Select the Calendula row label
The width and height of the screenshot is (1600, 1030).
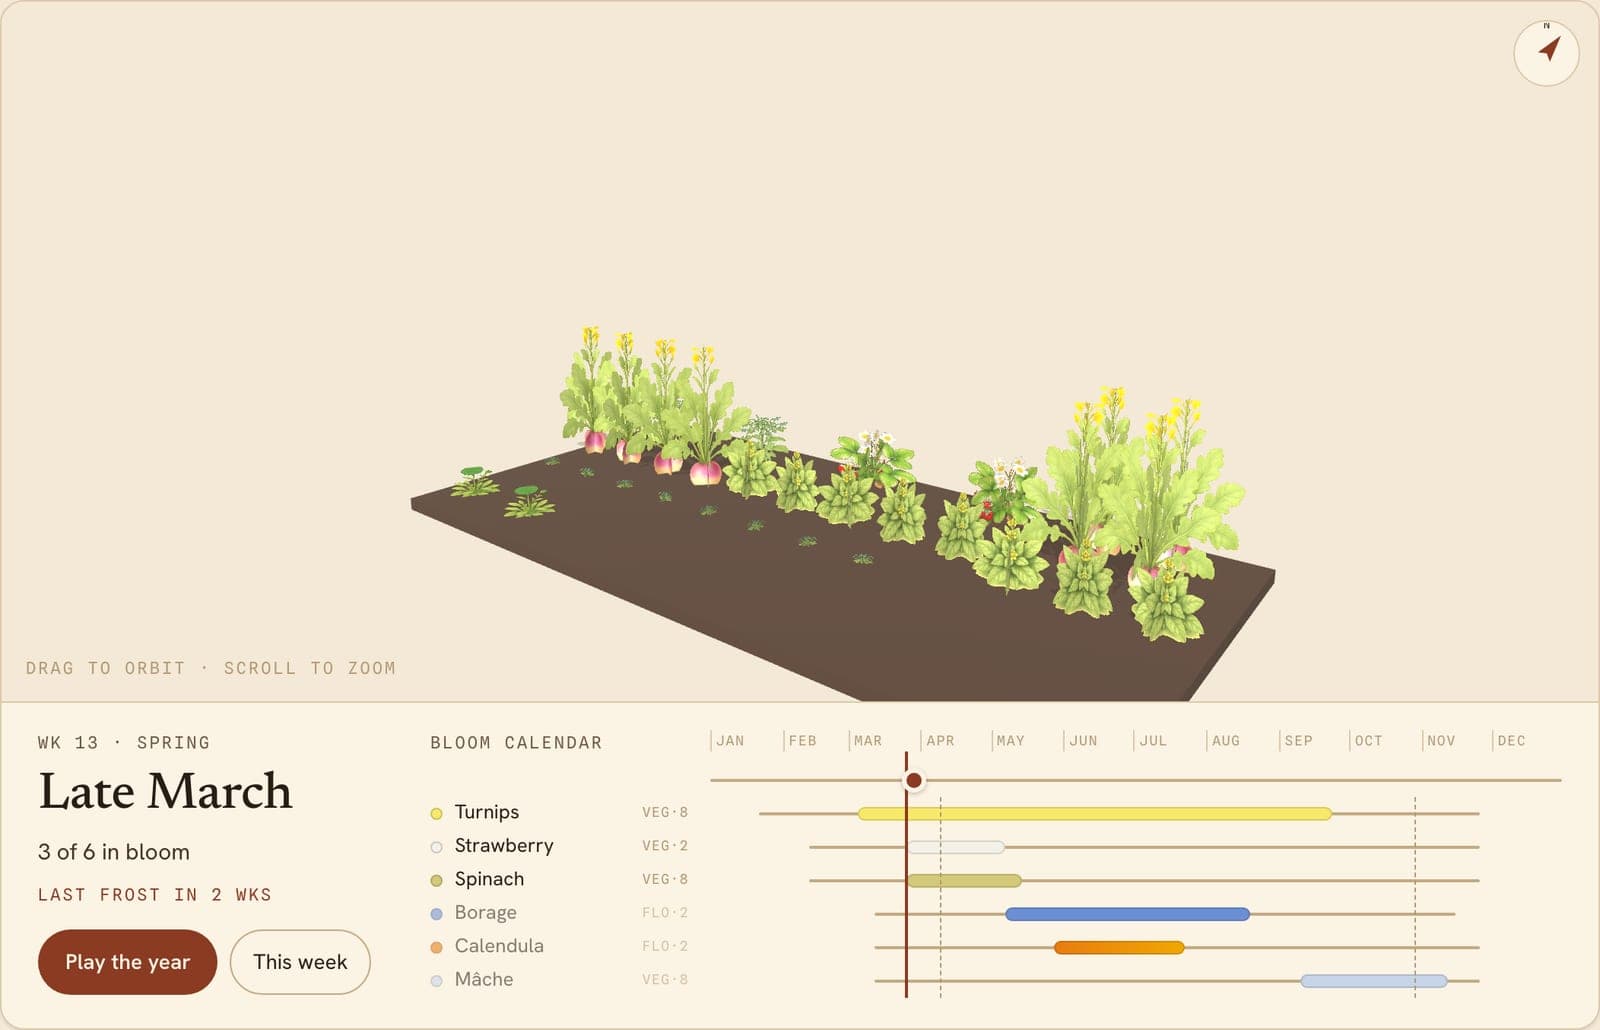[x=499, y=945]
